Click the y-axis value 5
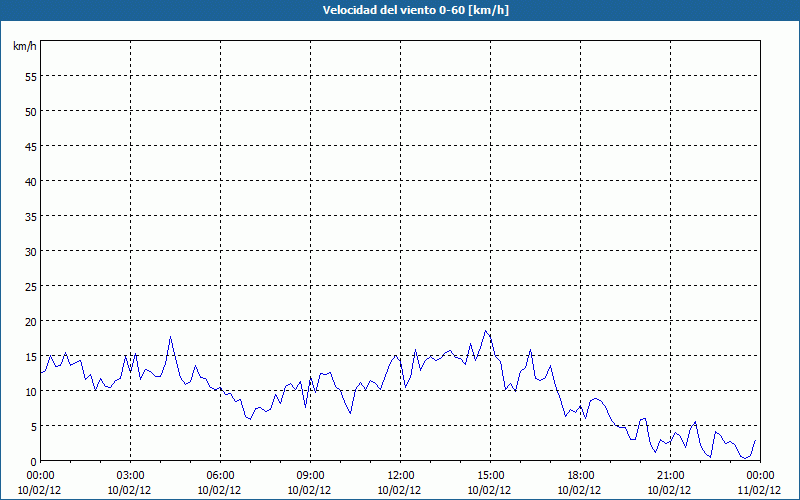The width and height of the screenshot is (800, 500). tap(34, 427)
